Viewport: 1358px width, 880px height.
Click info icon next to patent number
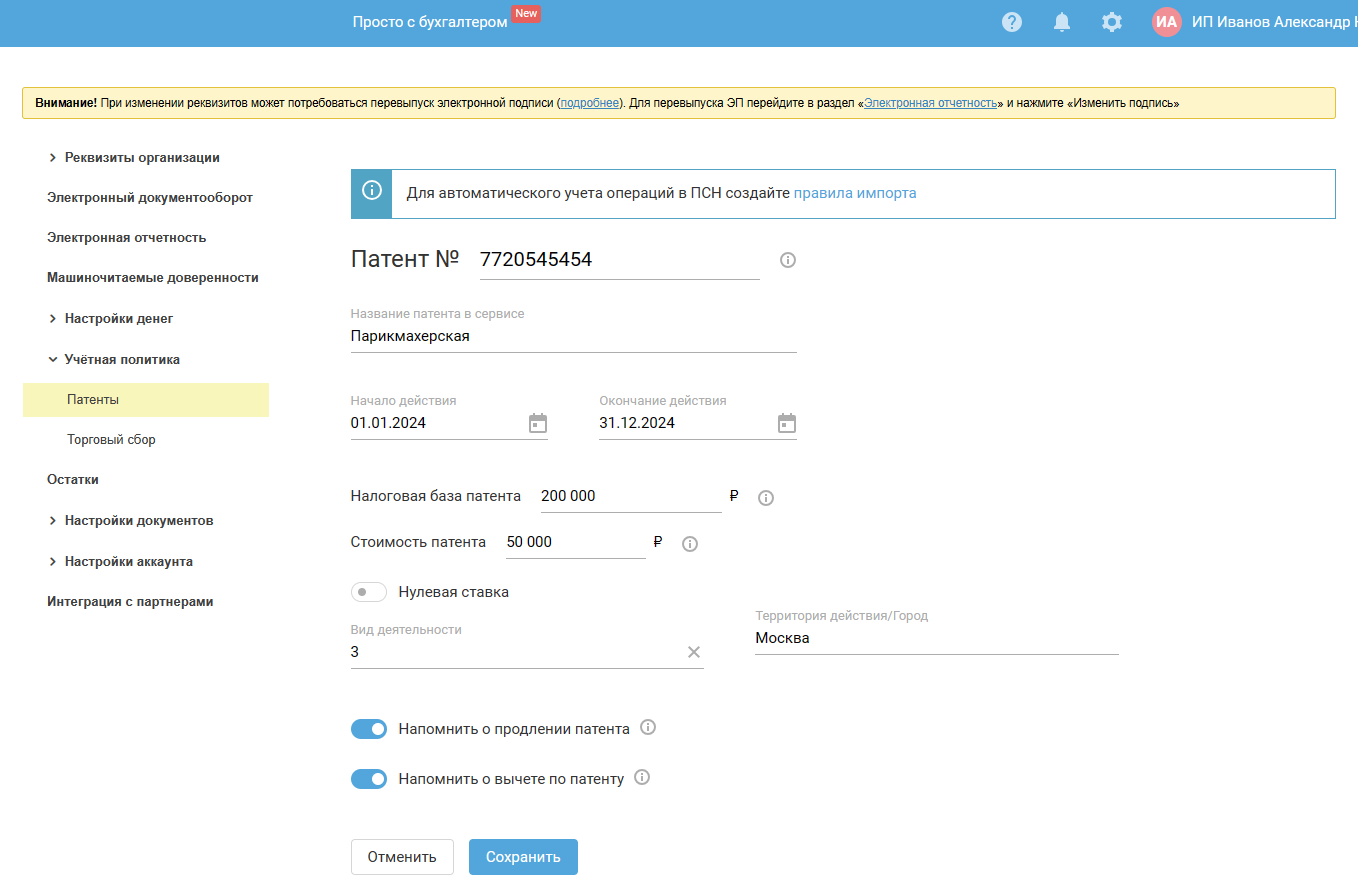pyautogui.click(x=788, y=260)
